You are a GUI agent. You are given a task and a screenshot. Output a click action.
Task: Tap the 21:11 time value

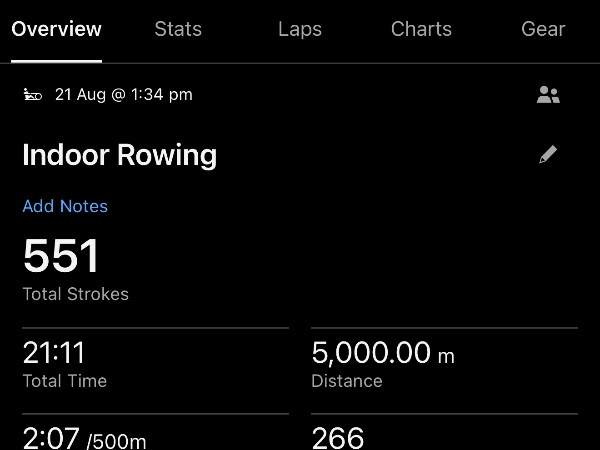(54, 352)
